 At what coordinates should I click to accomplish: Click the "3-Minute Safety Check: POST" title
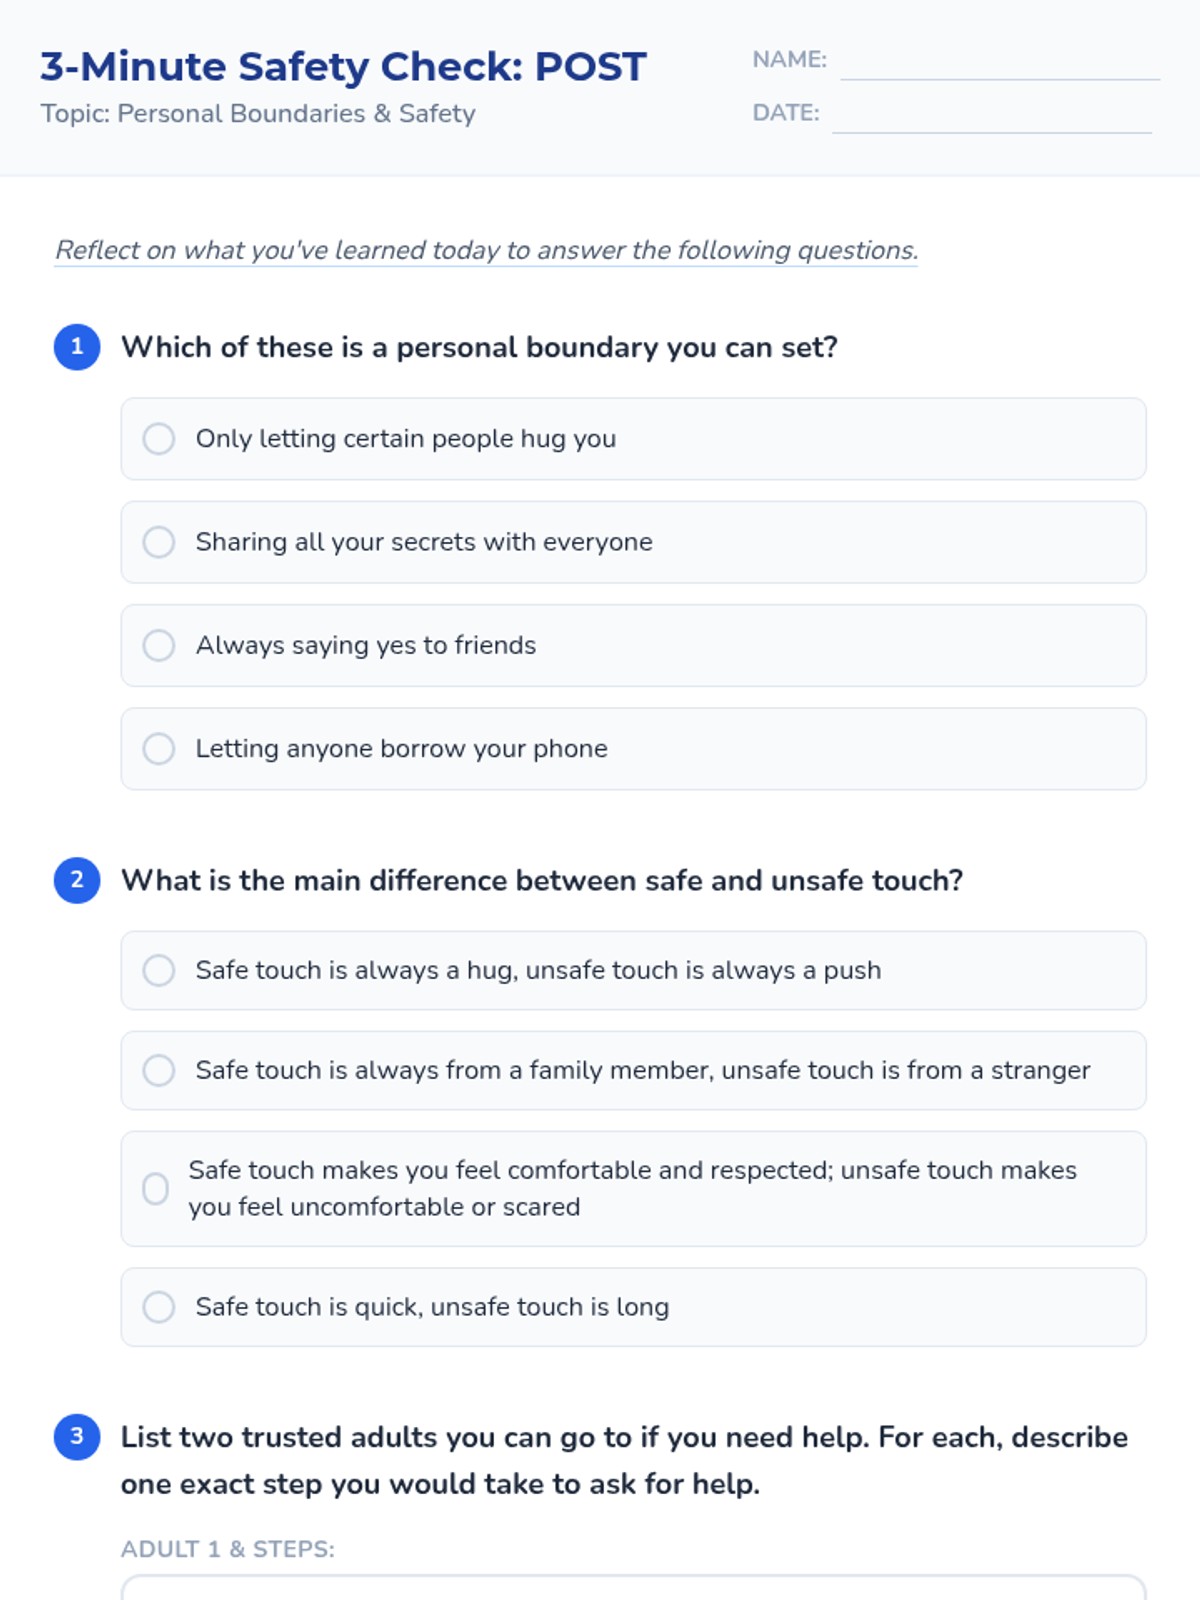343,67
